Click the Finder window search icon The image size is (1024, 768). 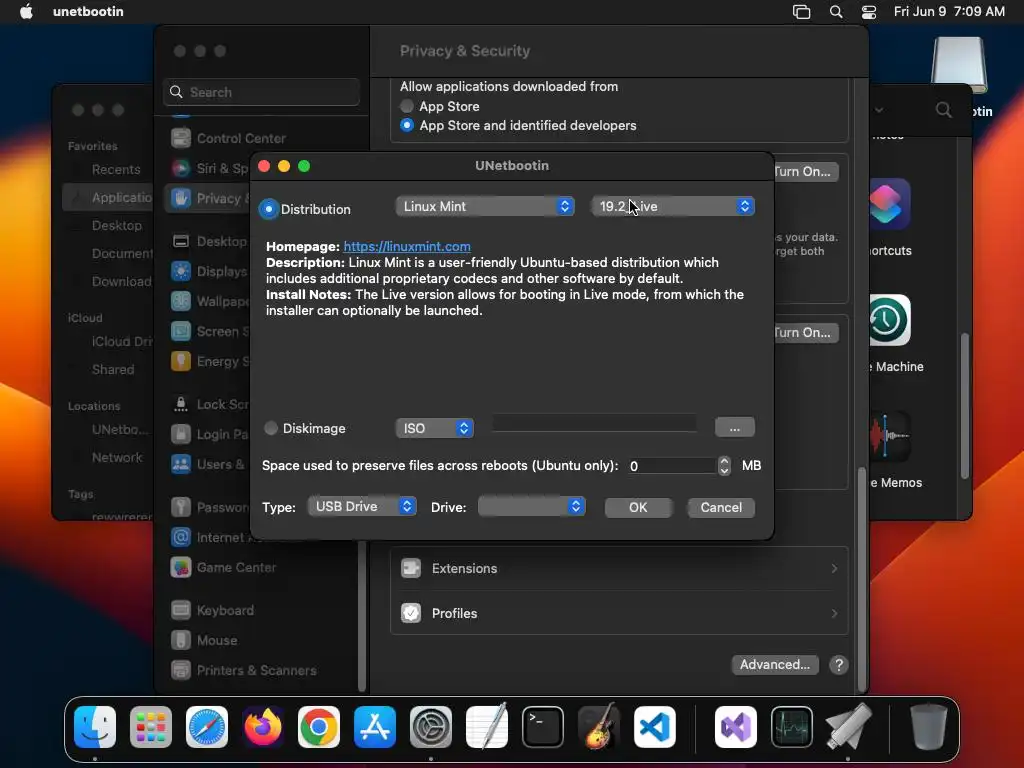[x=943, y=110]
